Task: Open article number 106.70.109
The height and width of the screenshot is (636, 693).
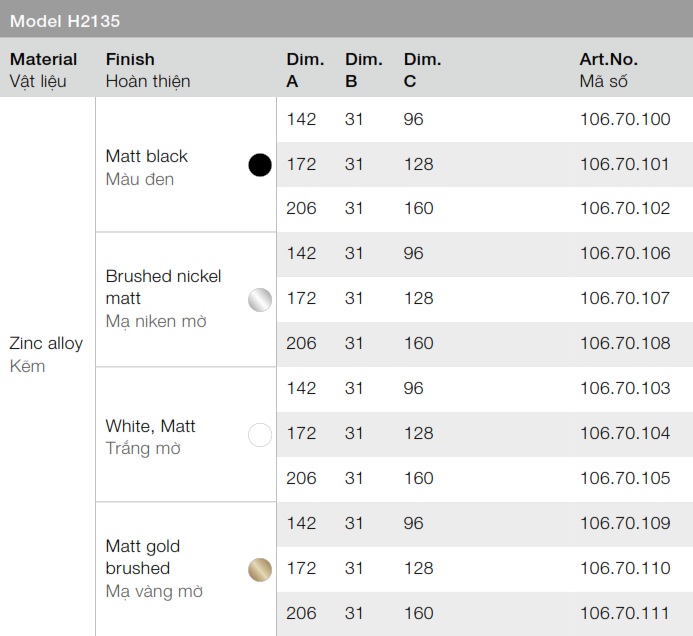Action: point(625,524)
